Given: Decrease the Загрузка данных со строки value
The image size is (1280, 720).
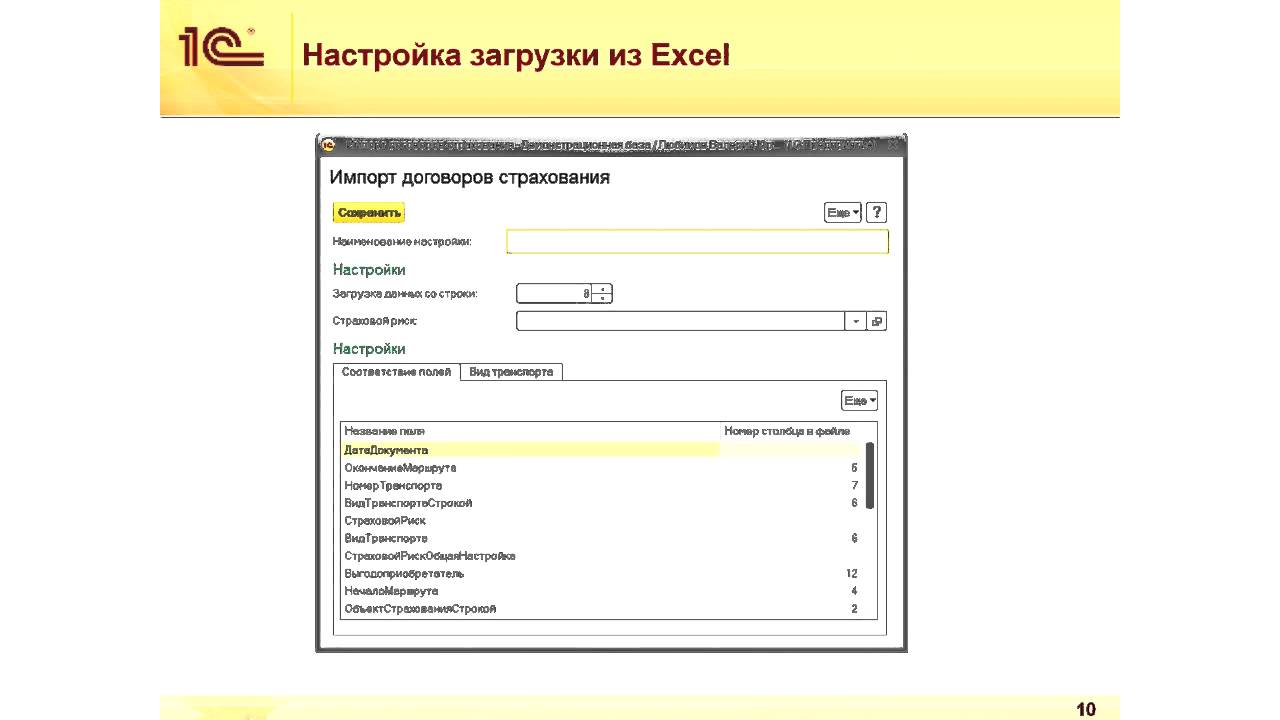Looking at the screenshot, I should tap(602, 298).
